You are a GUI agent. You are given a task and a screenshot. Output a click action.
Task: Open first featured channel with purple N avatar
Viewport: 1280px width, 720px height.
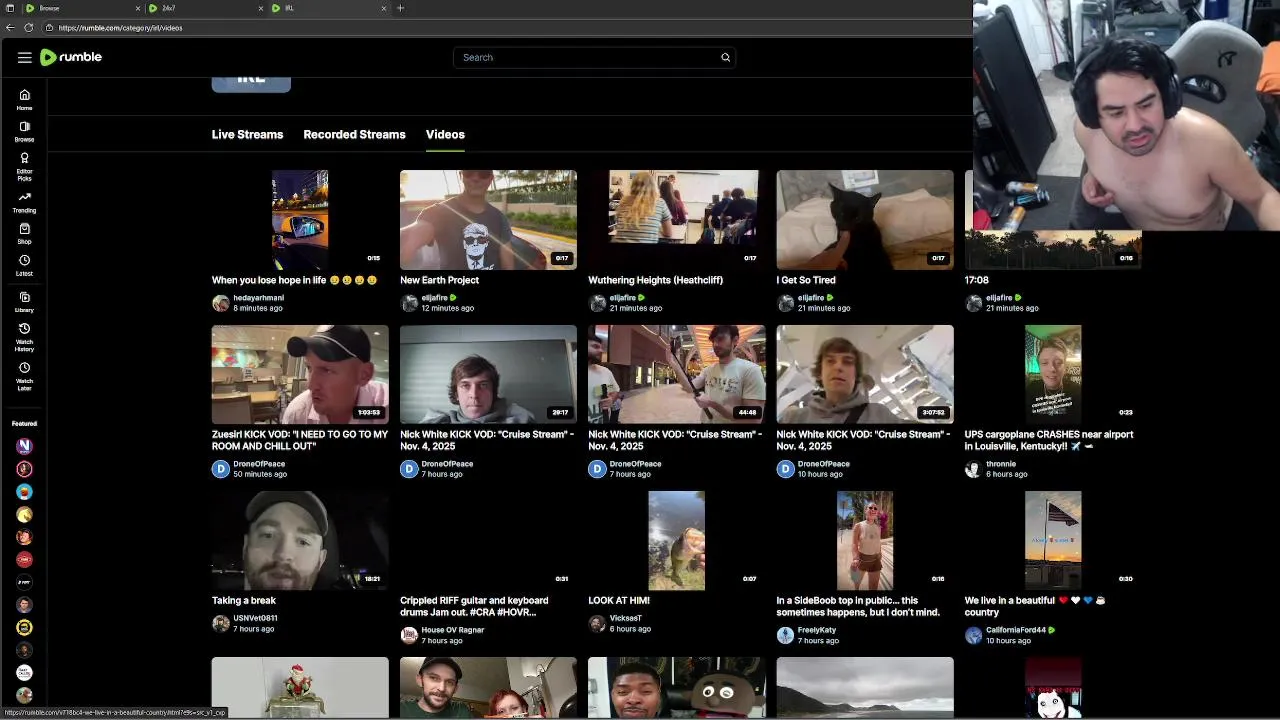pyautogui.click(x=24, y=446)
